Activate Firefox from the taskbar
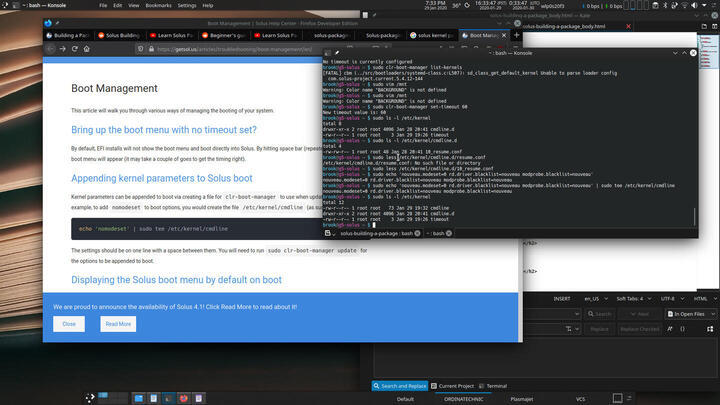The width and height of the screenshot is (720, 405). coord(184,398)
